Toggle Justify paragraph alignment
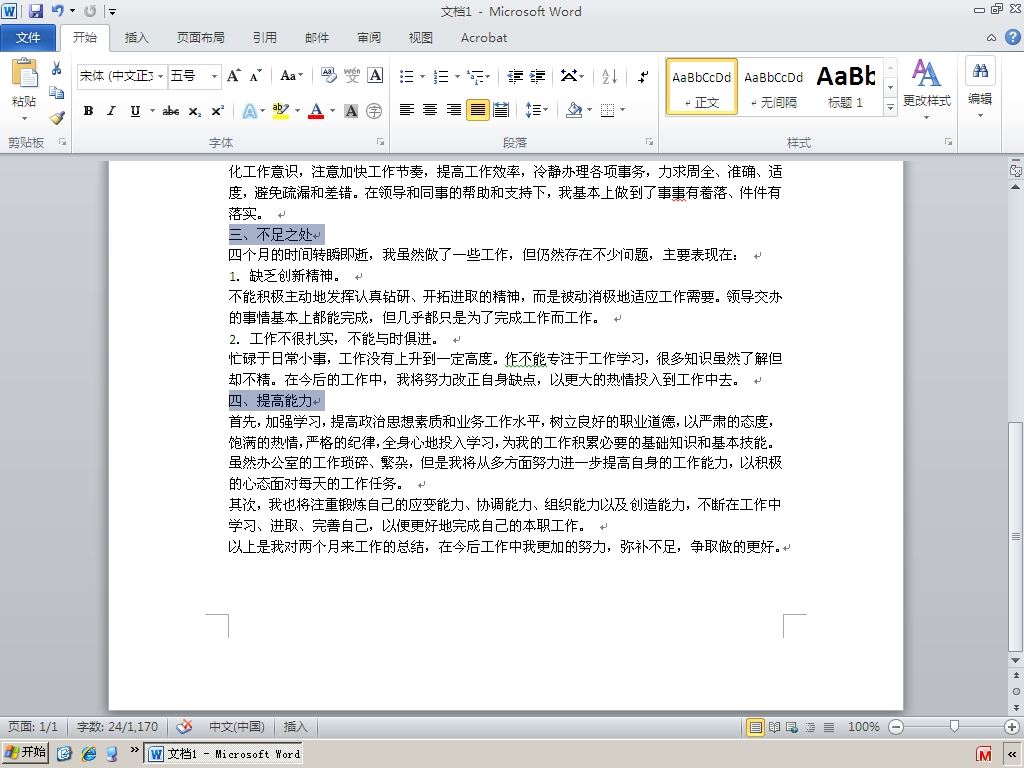 tap(477, 110)
